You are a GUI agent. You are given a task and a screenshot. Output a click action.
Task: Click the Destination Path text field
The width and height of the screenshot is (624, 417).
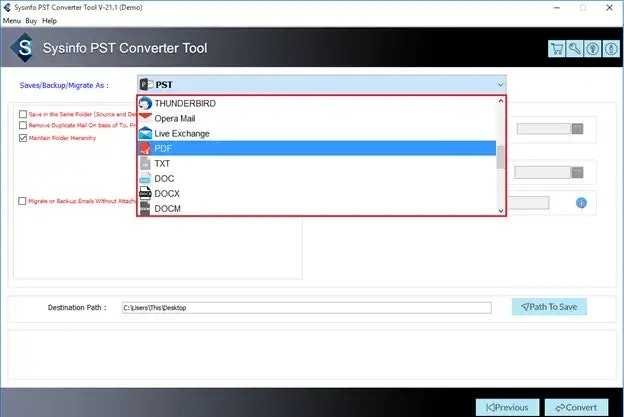click(306, 308)
